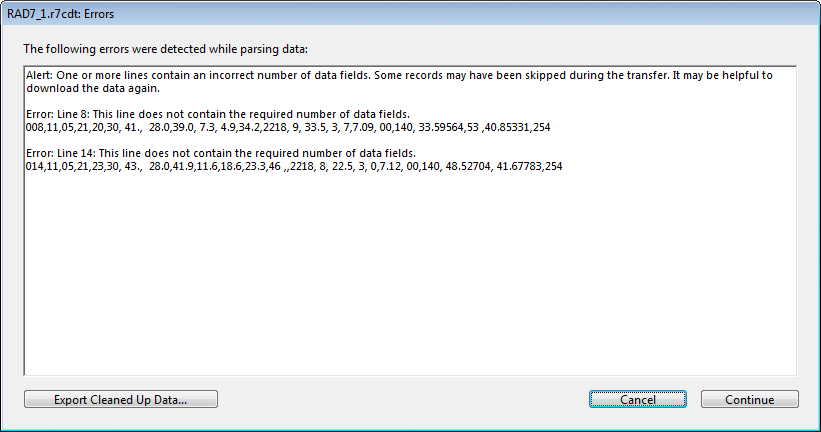Click the value 41.67783 in line 14 record
Screen dimensions: 821x432
tap(519, 167)
